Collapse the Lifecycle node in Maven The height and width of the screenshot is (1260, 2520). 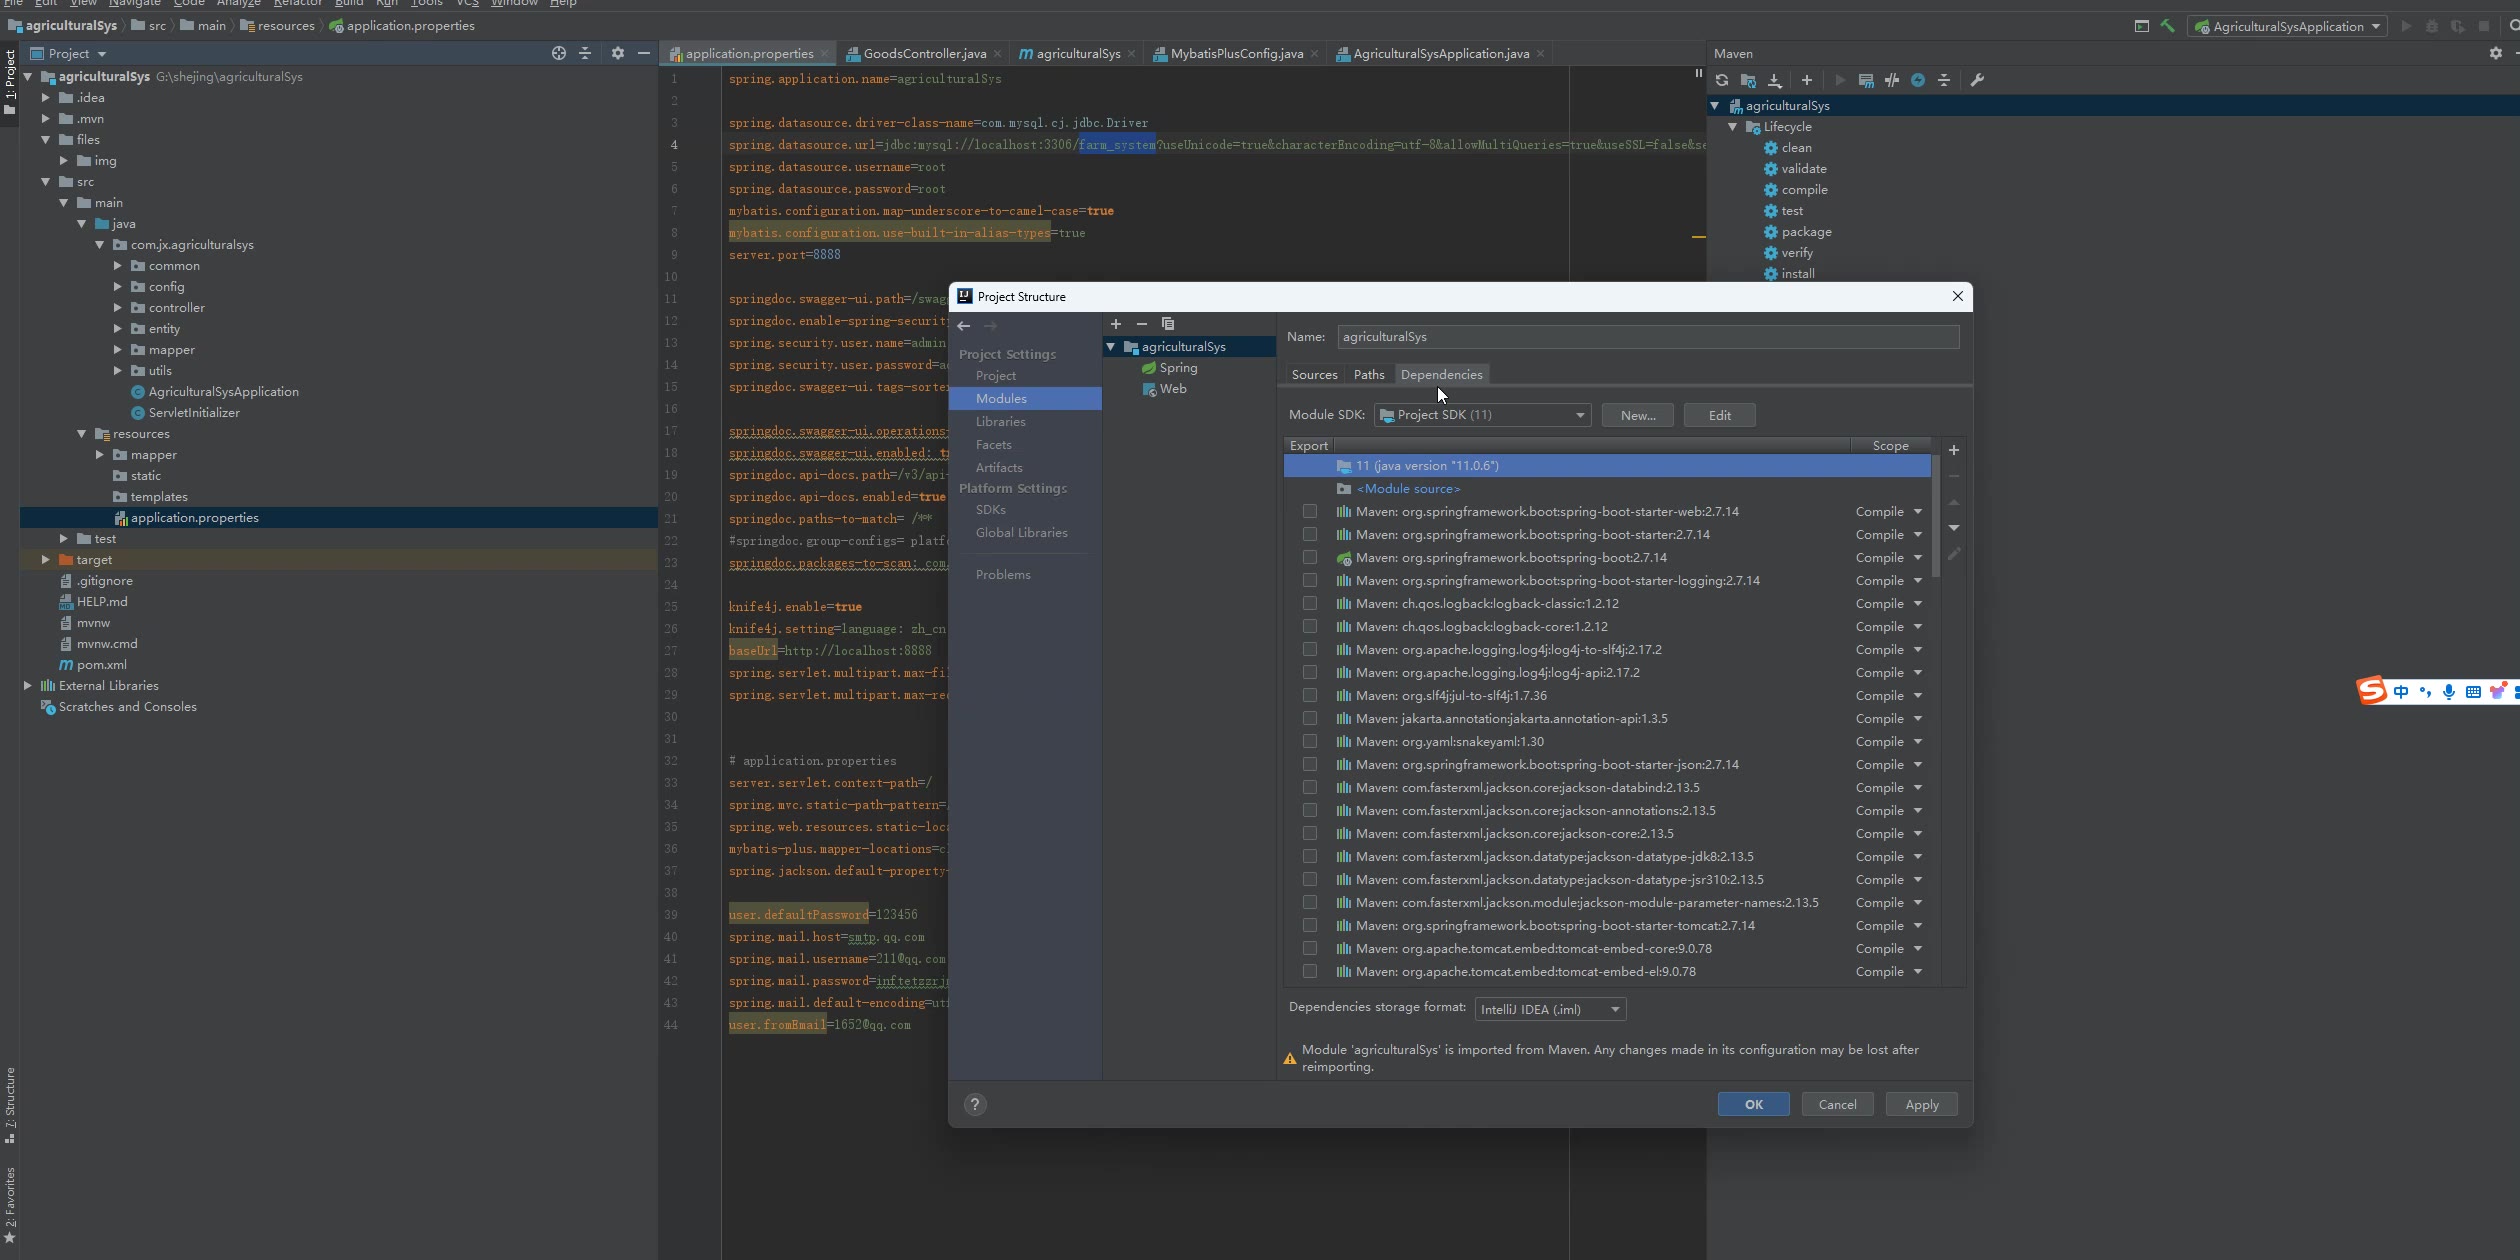point(1733,127)
